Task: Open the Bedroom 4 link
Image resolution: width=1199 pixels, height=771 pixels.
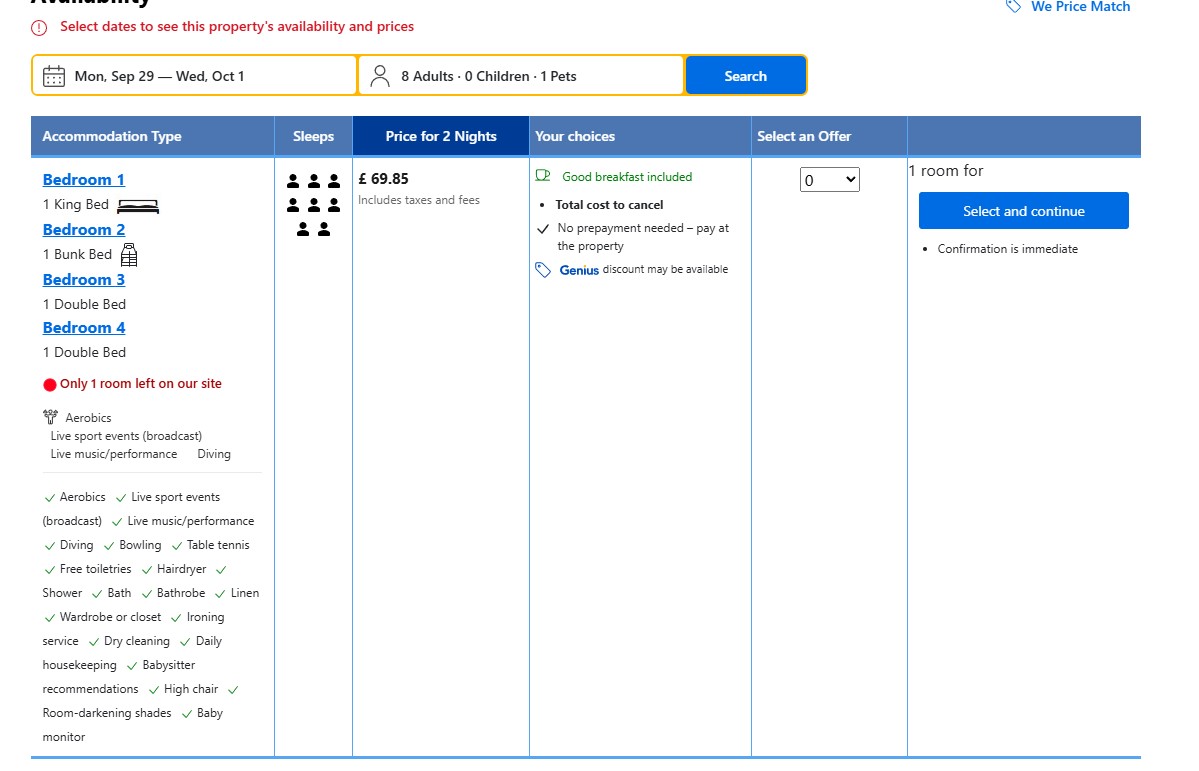Action: [x=84, y=328]
